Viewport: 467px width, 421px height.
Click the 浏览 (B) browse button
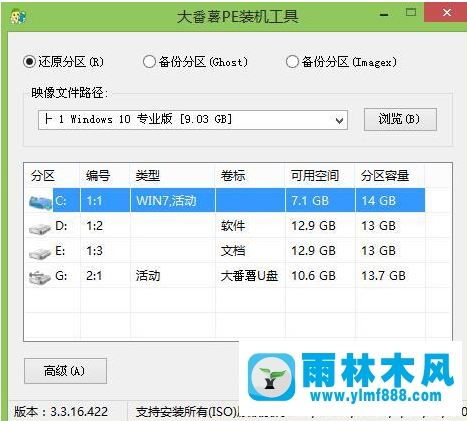[400, 119]
